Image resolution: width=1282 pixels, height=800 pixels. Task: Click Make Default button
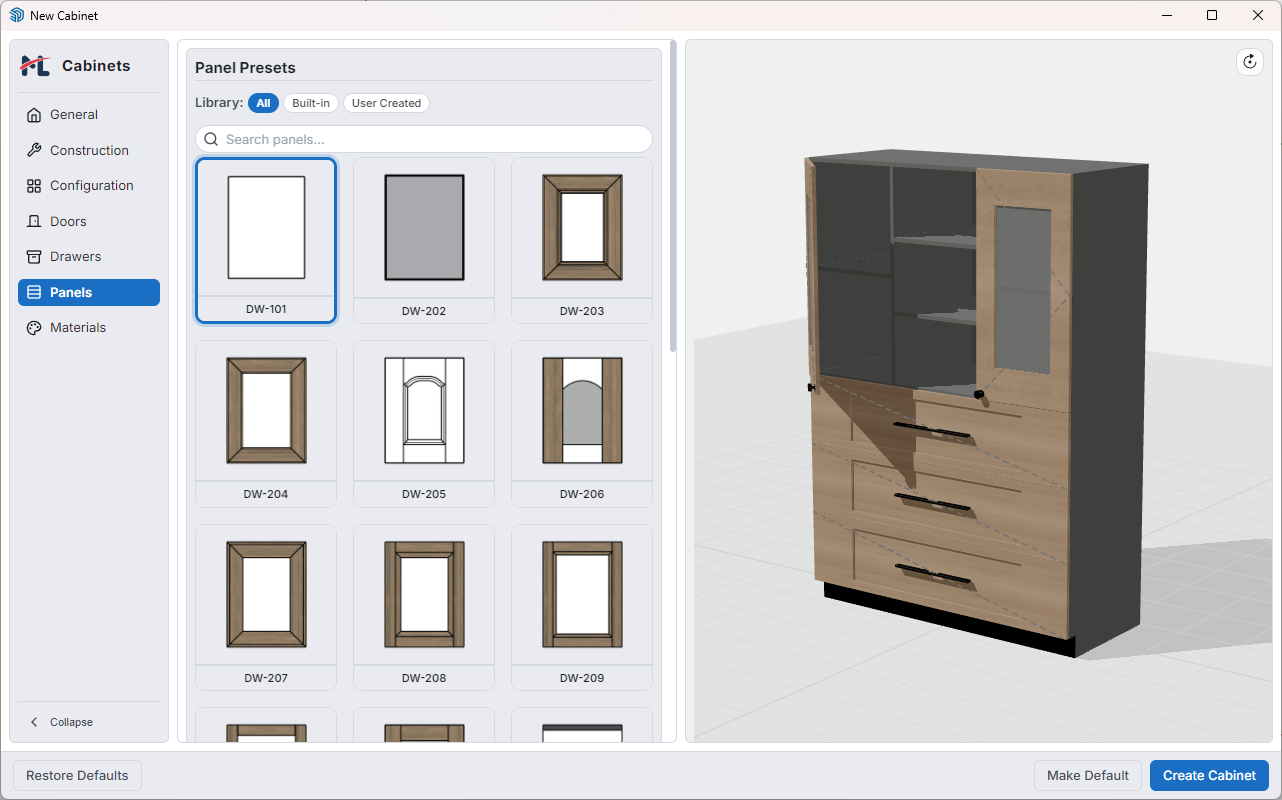pyautogui.click(x=1088, y=775)
